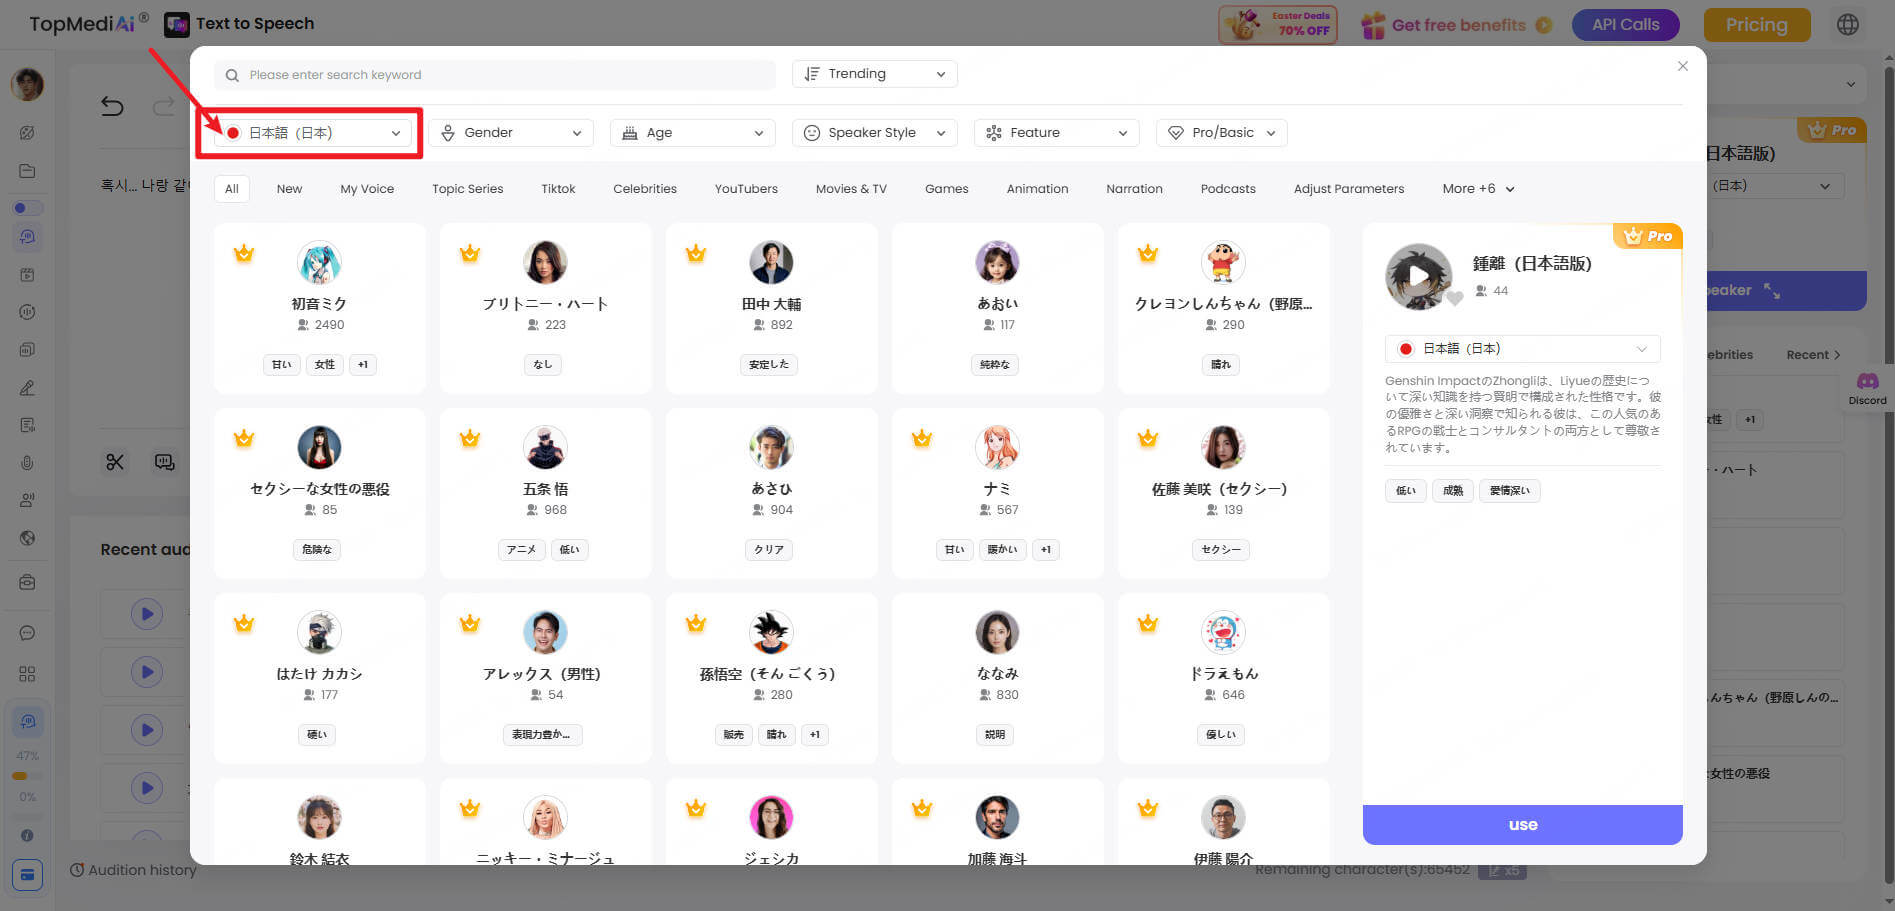The height and width of the screenshot is (911, 1895).
Task: Open the apps grid icon in sidebar
Action: (27, 674)
